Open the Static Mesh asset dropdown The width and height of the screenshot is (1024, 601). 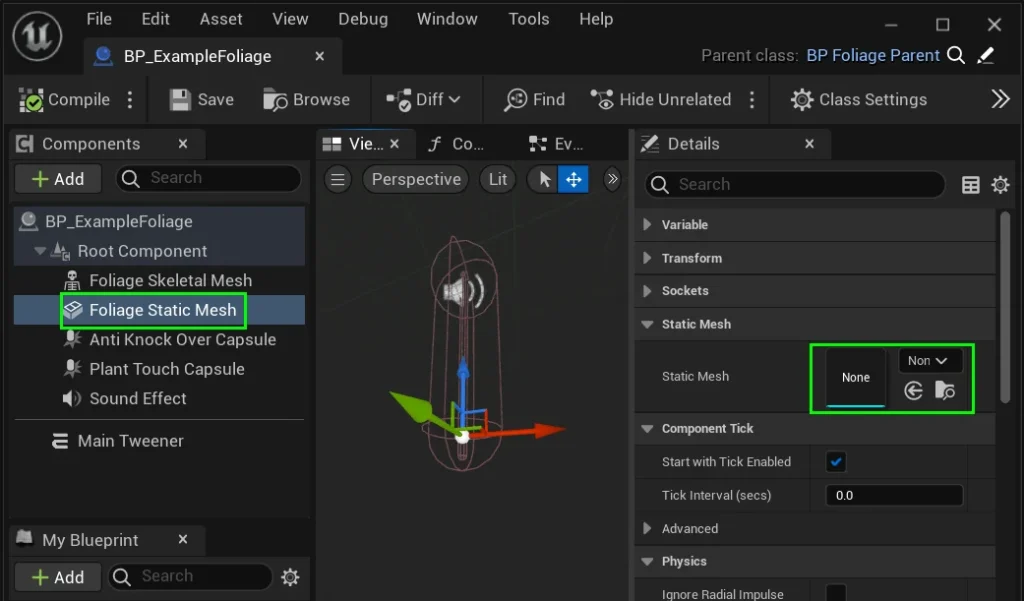point(930,361)
